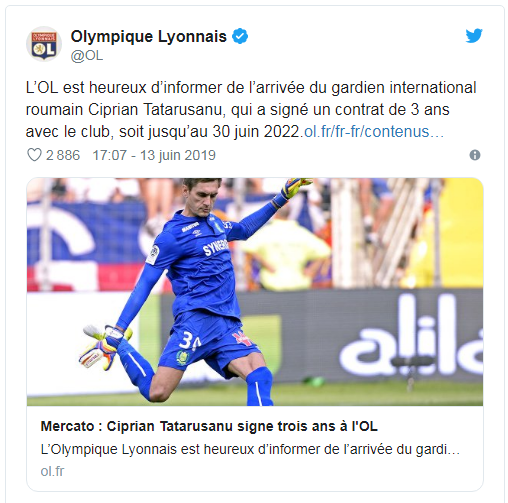
Task: Open the @OL handle
Action: click(87, 56)
